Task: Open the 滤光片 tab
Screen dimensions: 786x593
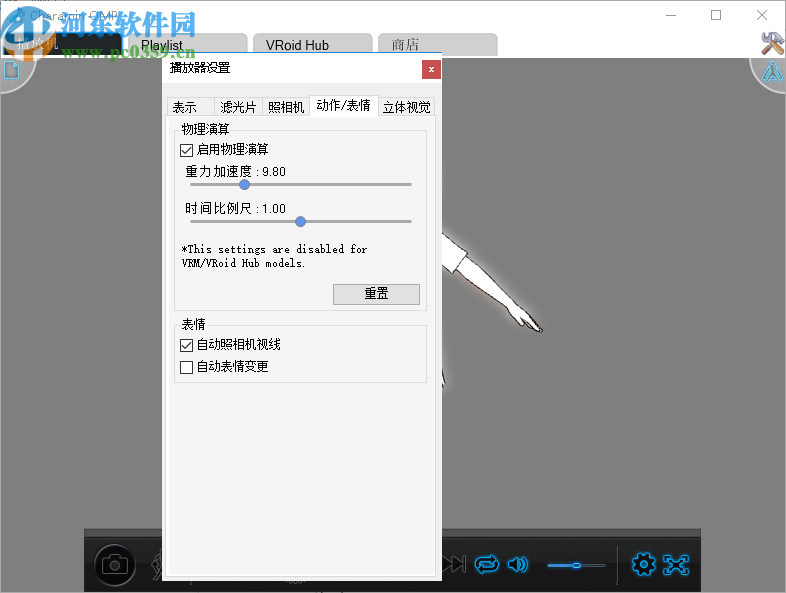Action: coord(238,107)
